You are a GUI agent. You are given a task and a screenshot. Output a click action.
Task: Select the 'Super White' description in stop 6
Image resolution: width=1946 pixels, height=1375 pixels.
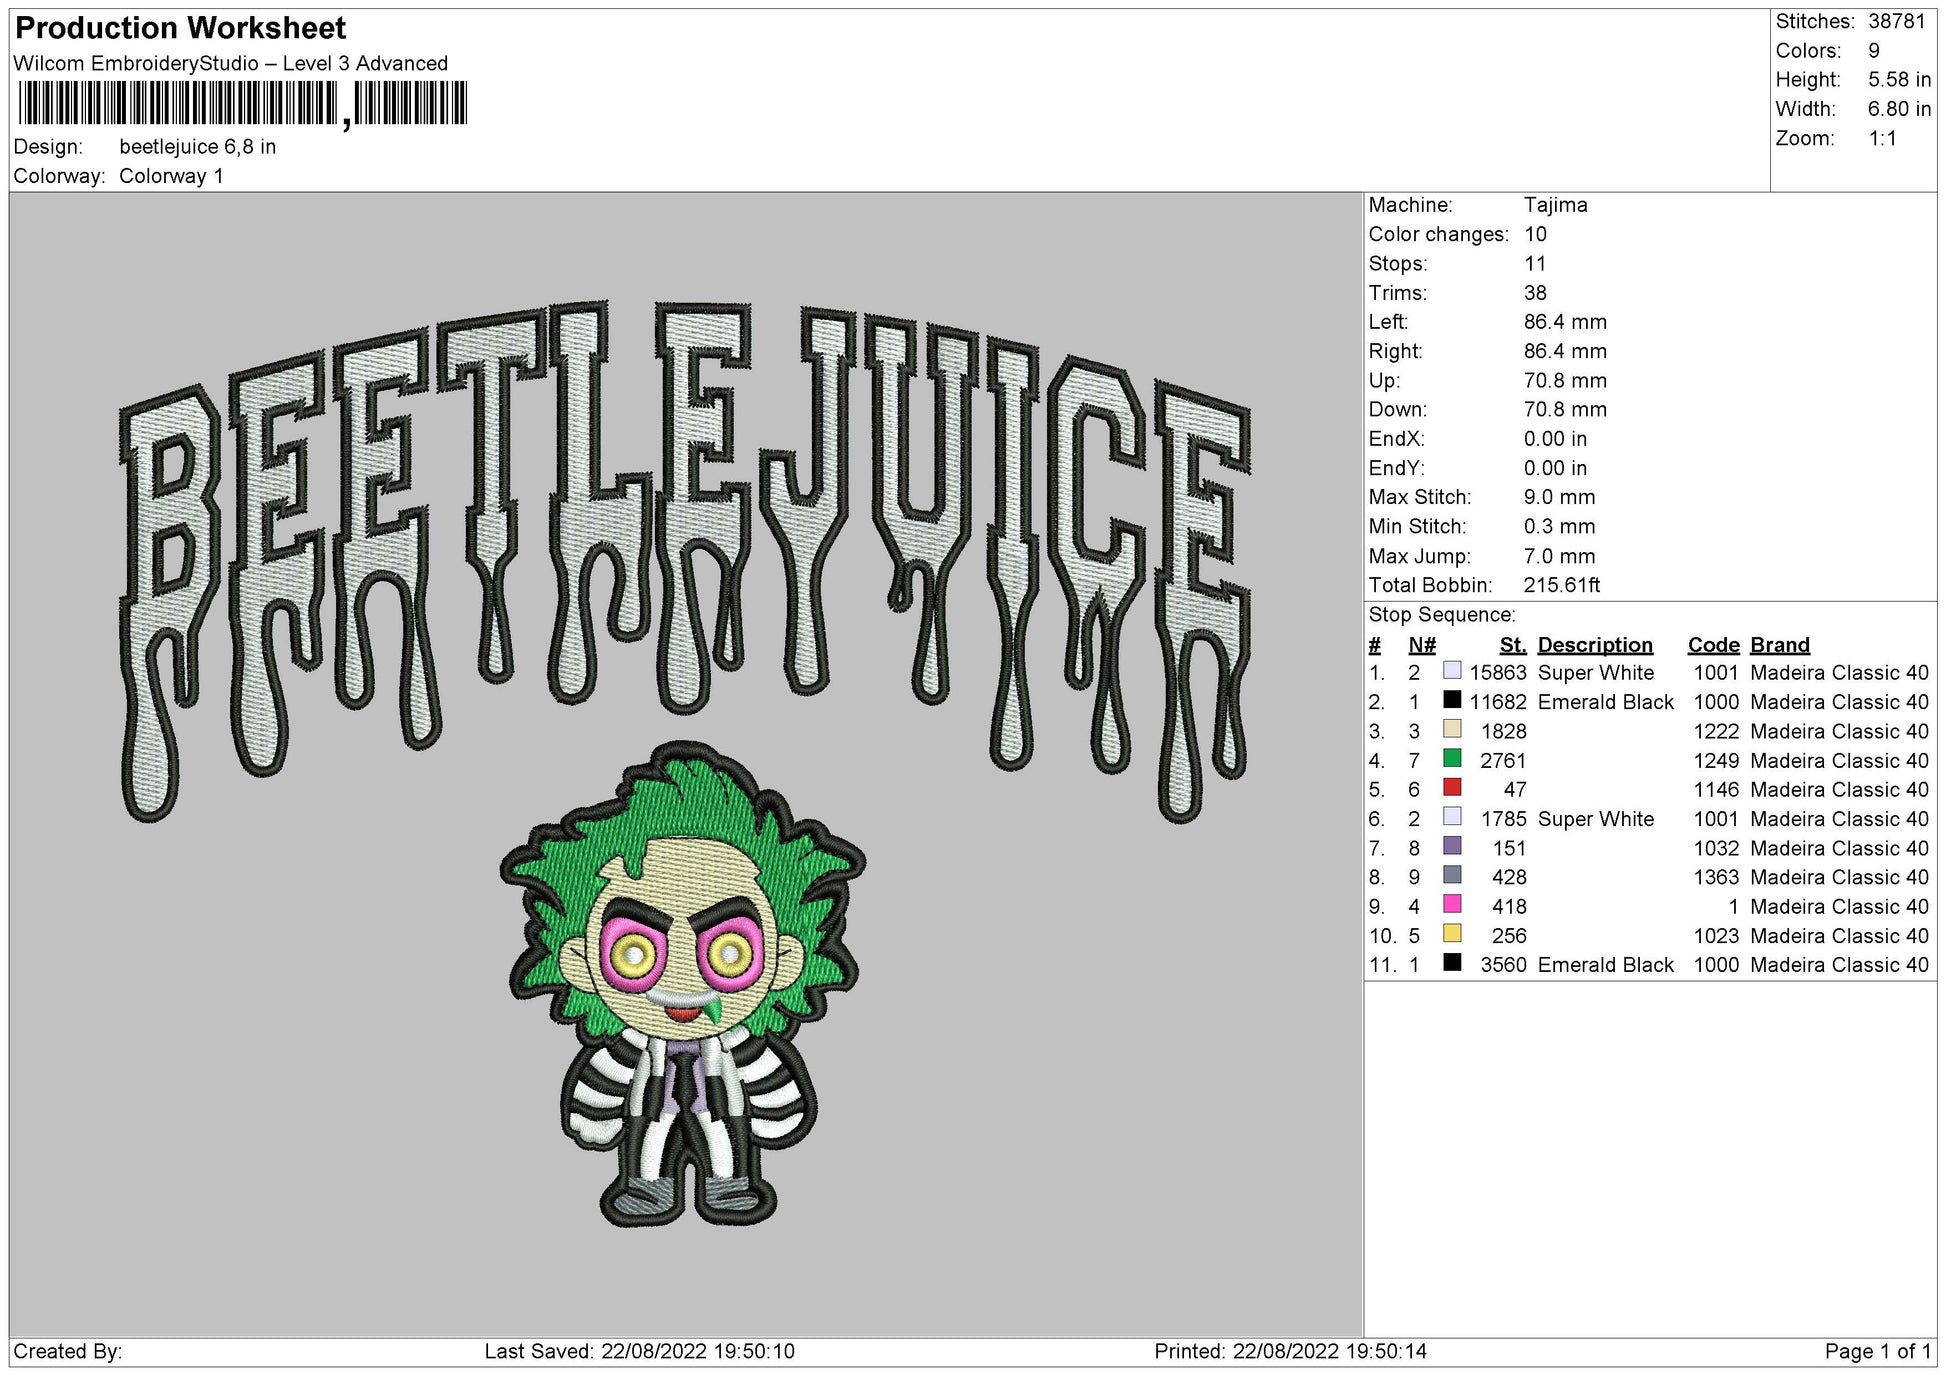(1596, 819)
